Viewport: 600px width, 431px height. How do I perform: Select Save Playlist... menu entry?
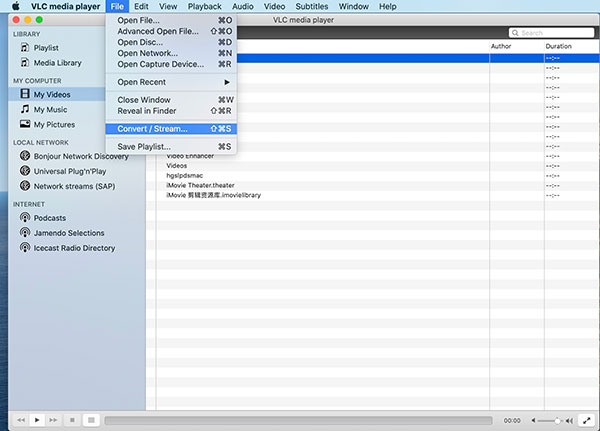[171, 147]
